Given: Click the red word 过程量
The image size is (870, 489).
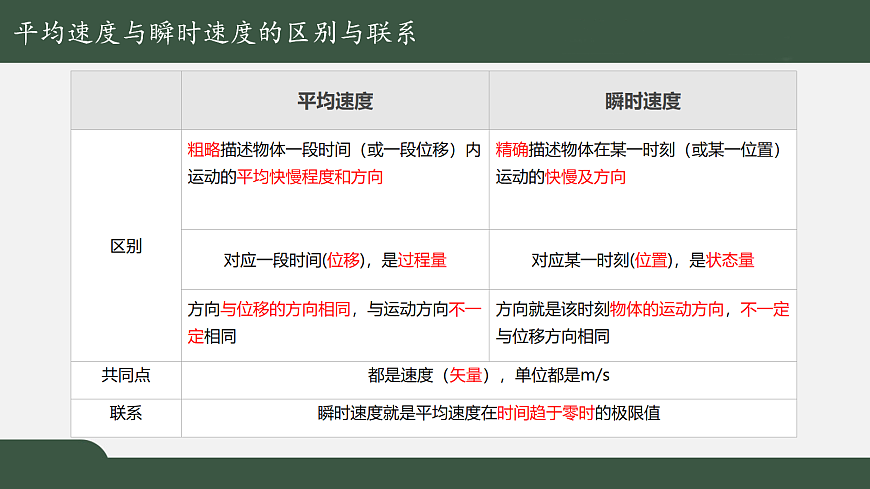Looking at the screenshot, I should 422,260.
